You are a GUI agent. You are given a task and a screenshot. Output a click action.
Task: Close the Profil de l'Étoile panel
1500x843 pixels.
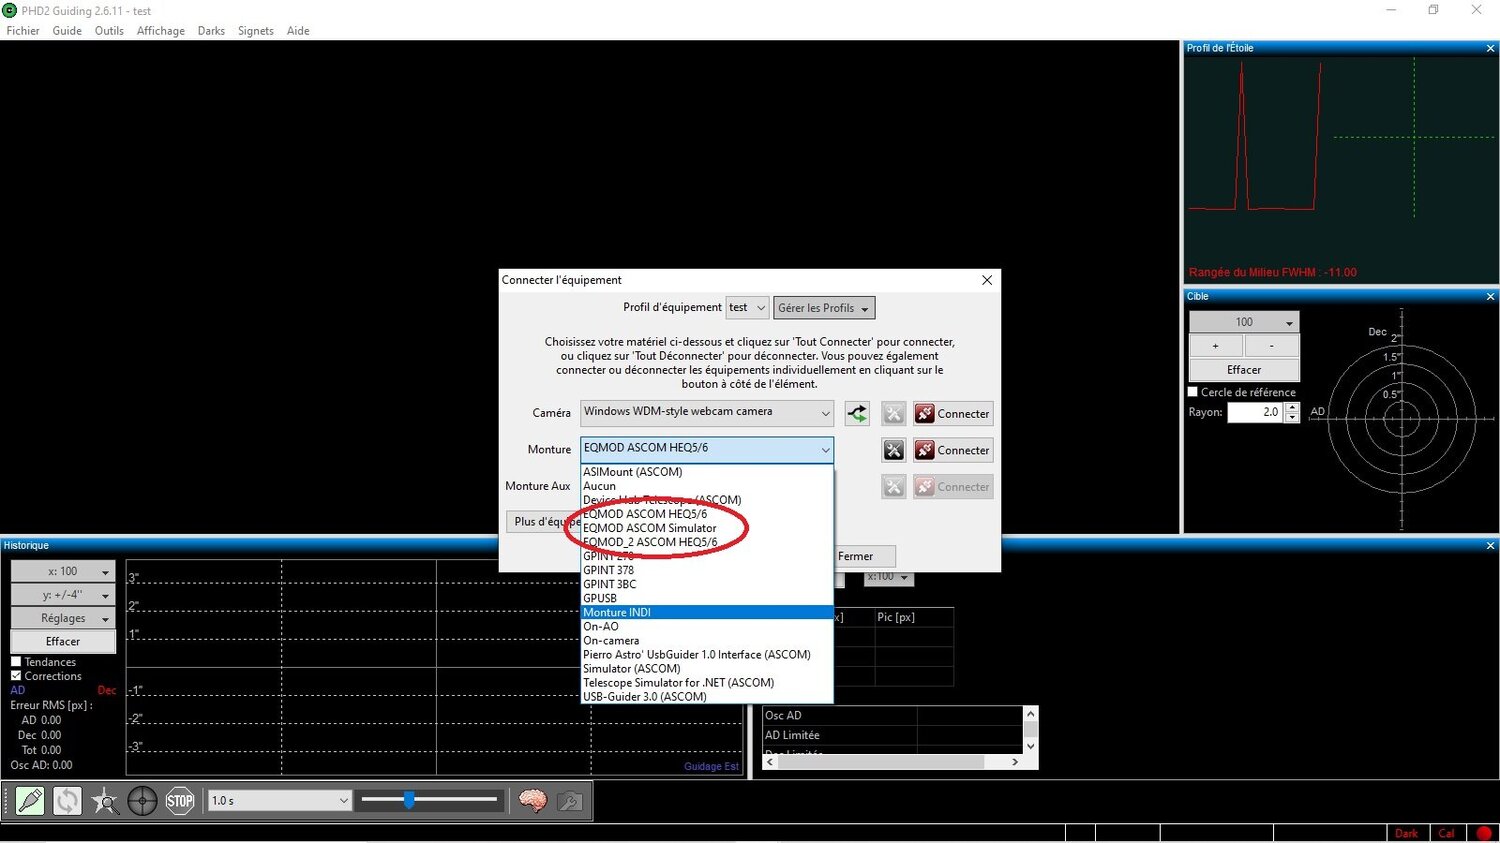(1490, 48)
